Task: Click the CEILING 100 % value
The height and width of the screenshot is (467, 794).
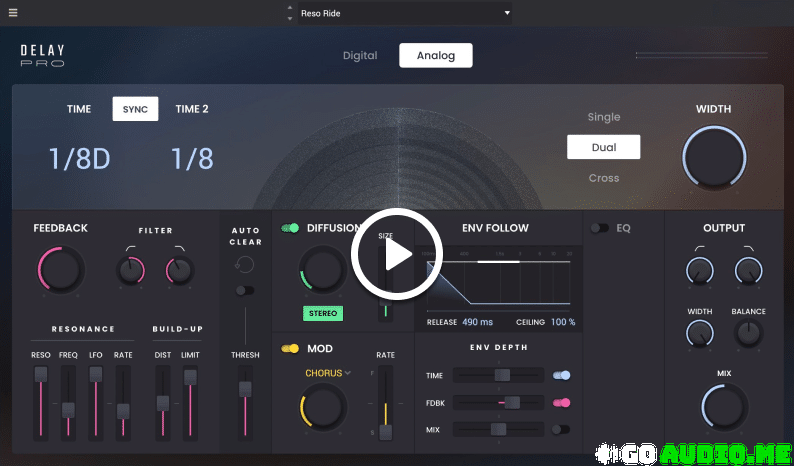Action: 563,322
